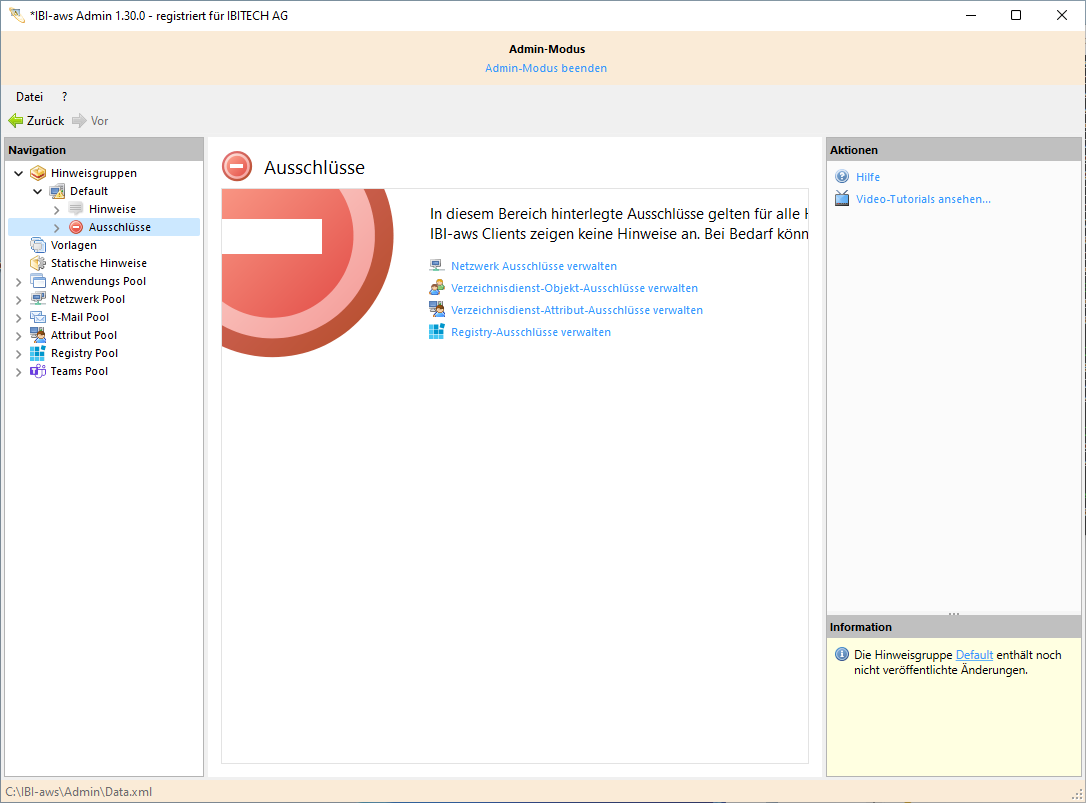Open the ? help menu
1086x803 pixels.
tap(65, 97)
